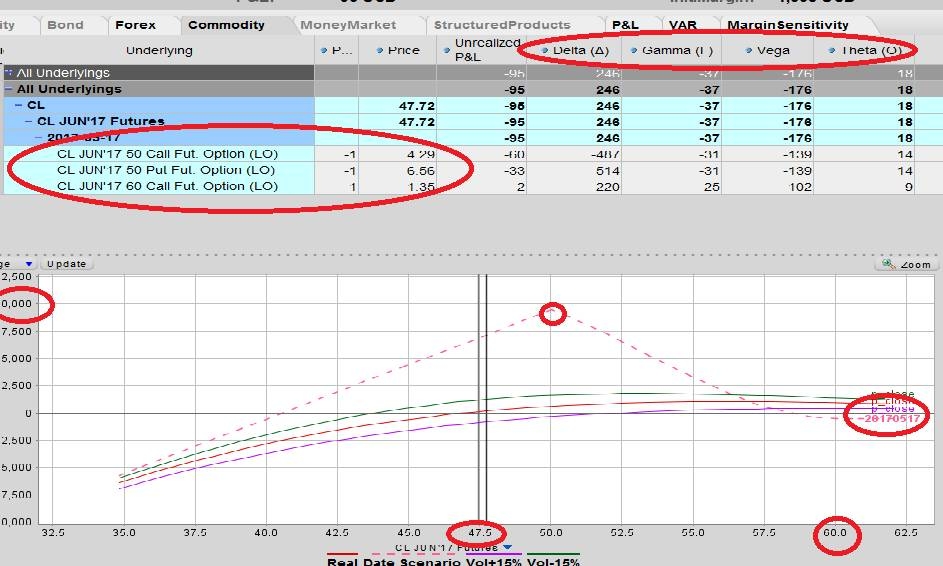
Task: Click price cell 6.56 of 50 Put
Action: [x=420, y=171]
